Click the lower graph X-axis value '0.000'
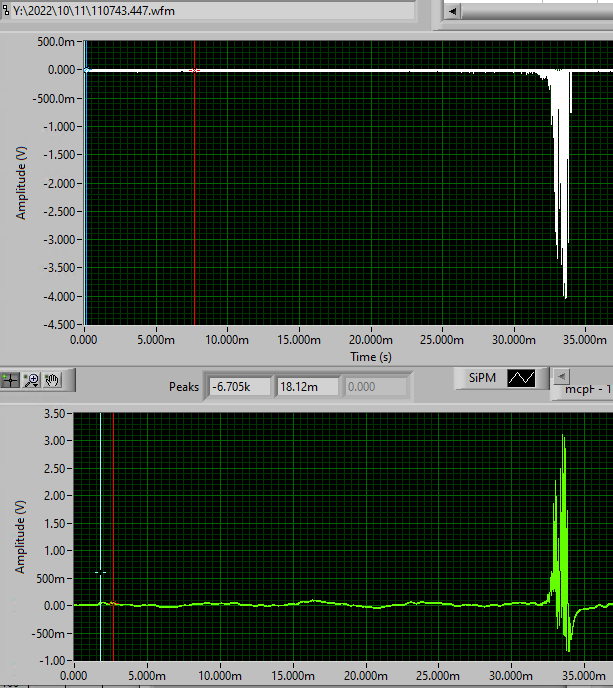 pyautogui.click(x=73, y=676)
